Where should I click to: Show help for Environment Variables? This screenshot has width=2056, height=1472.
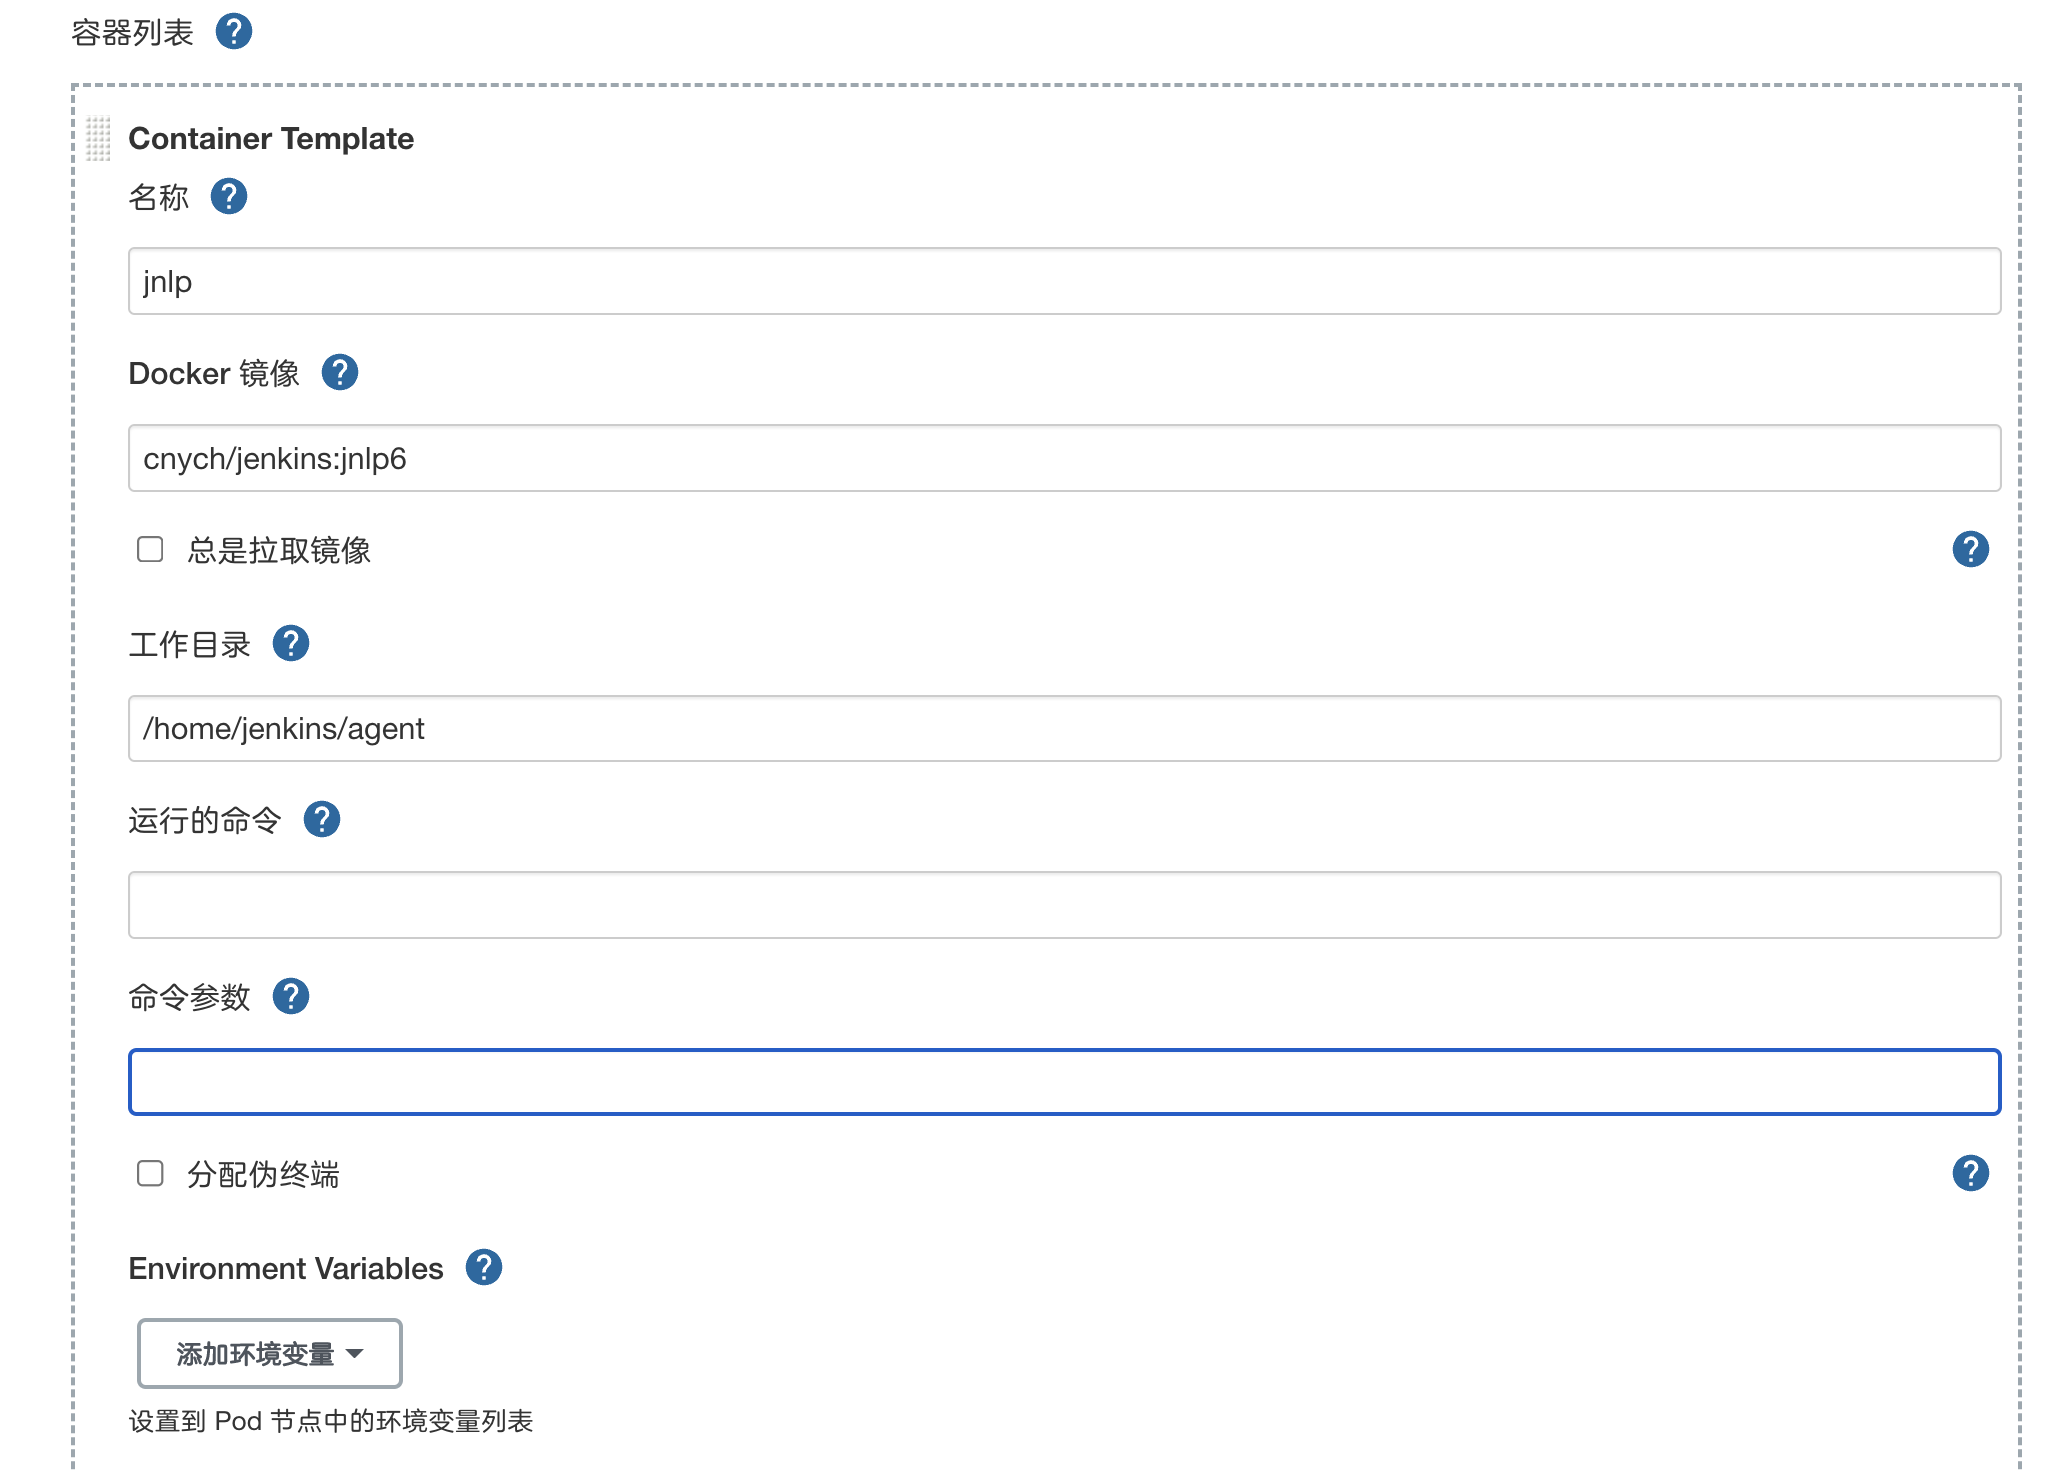click(484, 1267)
